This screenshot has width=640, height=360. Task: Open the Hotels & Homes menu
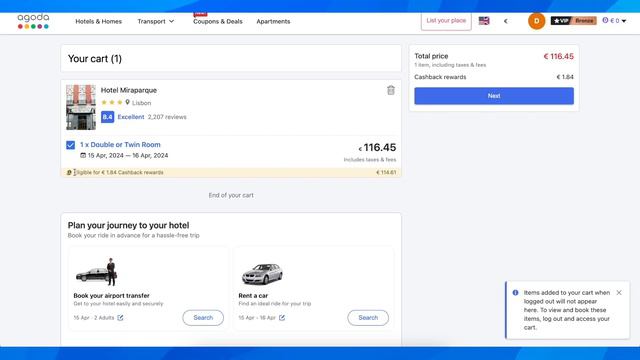click(98, 21)
